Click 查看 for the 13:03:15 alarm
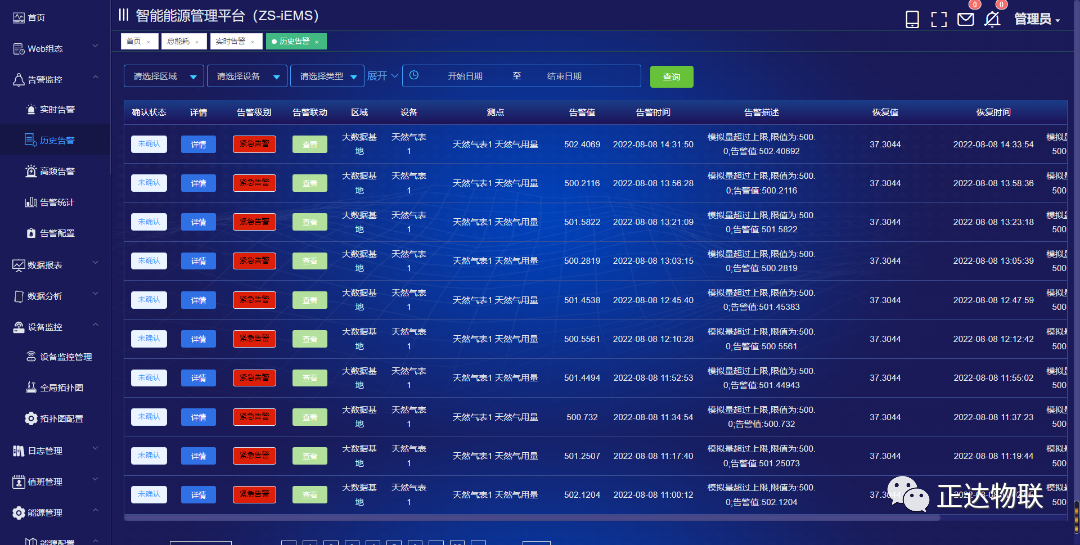1080x545 pixels. tap(310, 261)
